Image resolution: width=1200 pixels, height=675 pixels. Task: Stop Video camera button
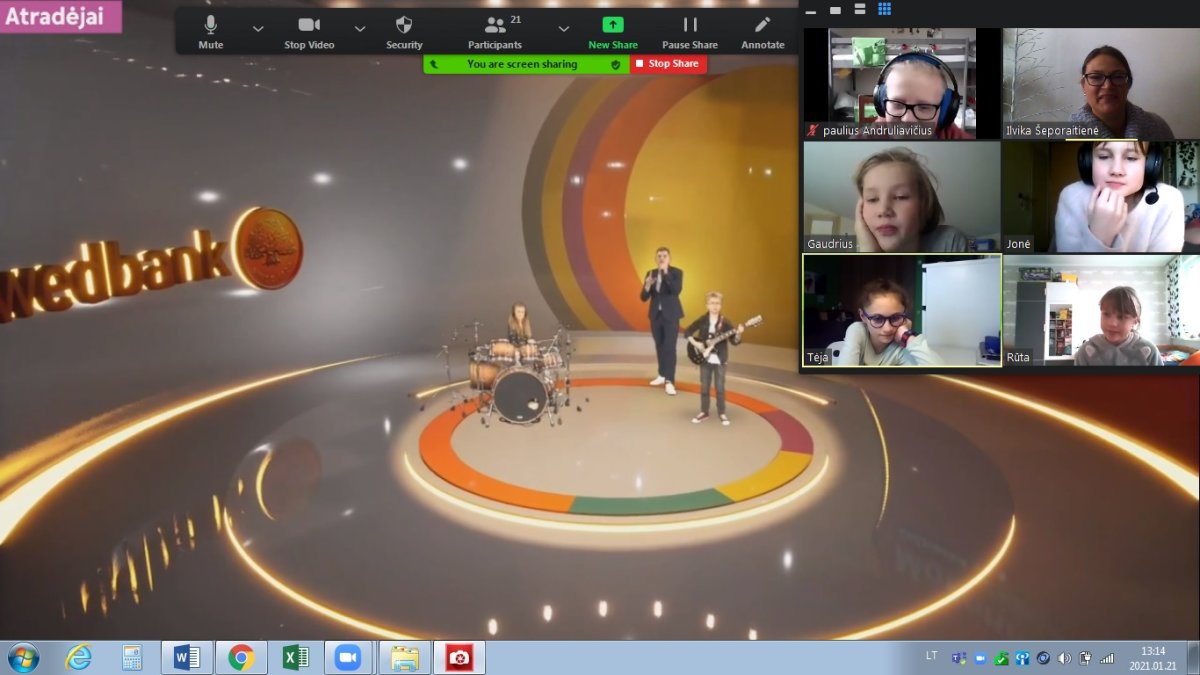309,31
